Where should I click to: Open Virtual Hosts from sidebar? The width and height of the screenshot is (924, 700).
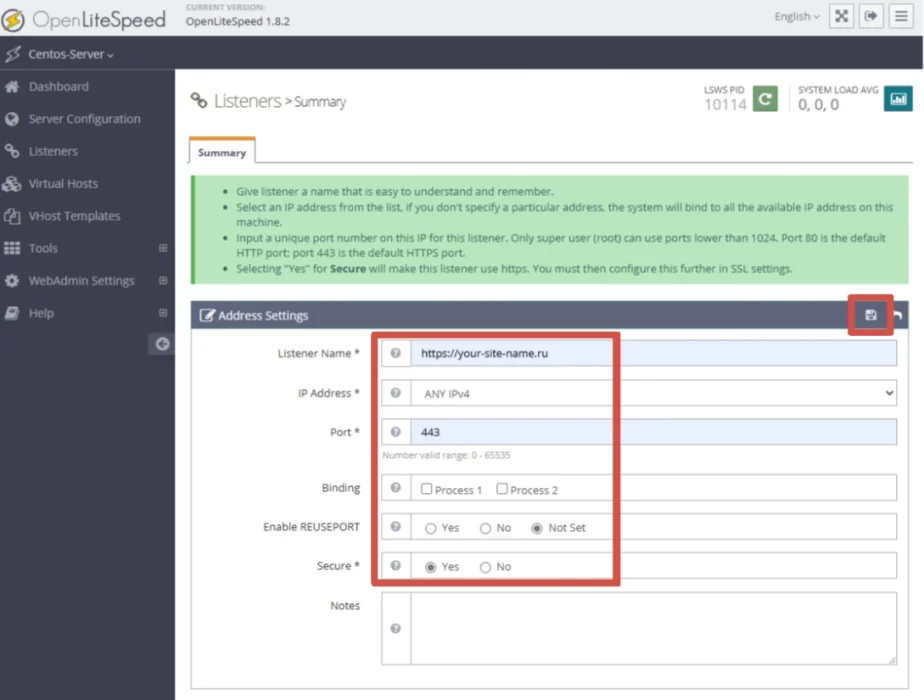coord(63,184)
